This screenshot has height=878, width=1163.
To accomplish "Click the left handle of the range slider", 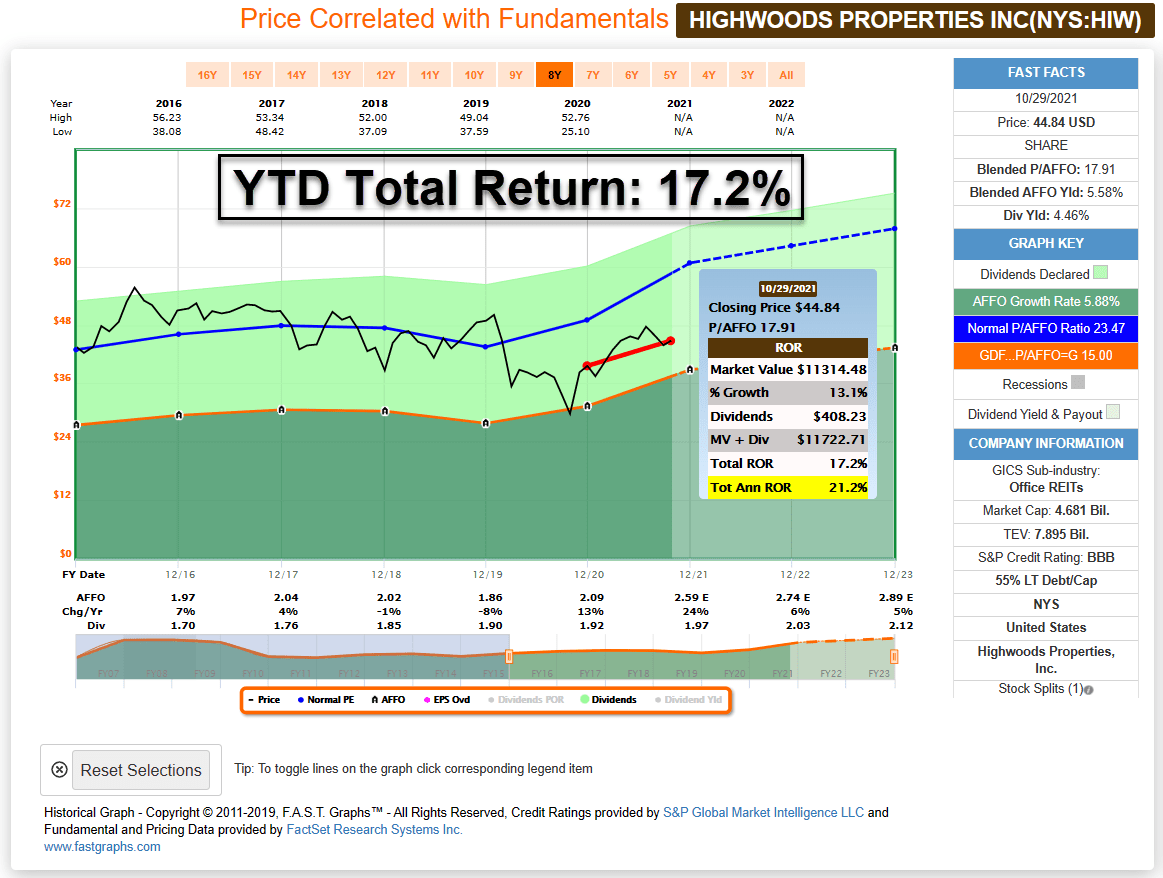I will [509, 656].
